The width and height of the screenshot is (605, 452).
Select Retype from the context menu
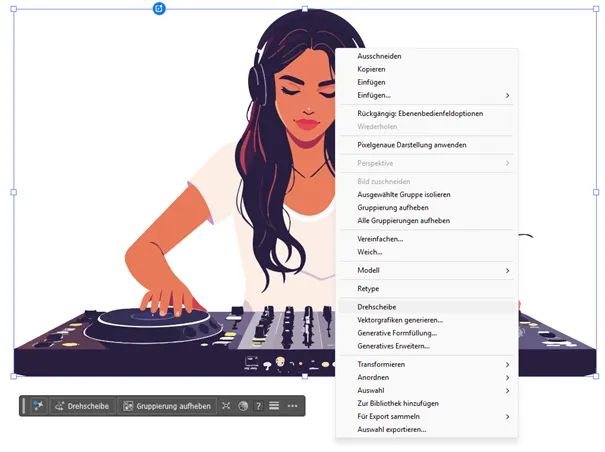click(x=368, y=288)
